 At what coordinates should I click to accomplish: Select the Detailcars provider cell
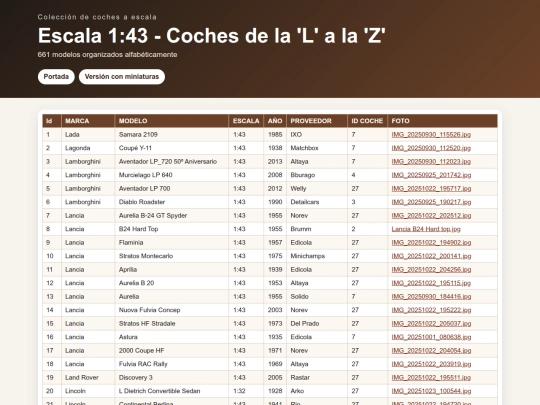(317, 202)
